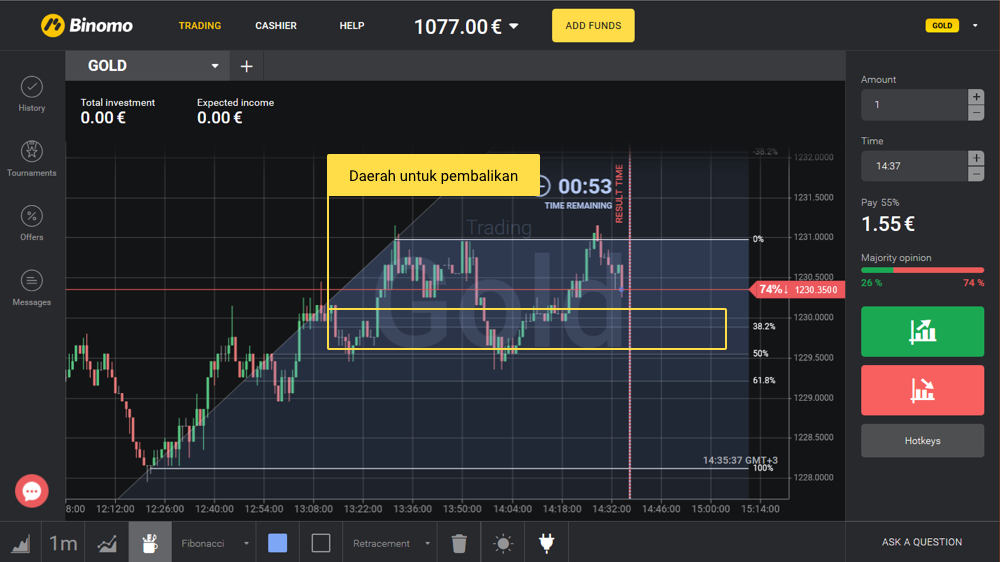The image size is (1000, 562).
Task: Click the ADD FUNDS button
Action: 593,26
